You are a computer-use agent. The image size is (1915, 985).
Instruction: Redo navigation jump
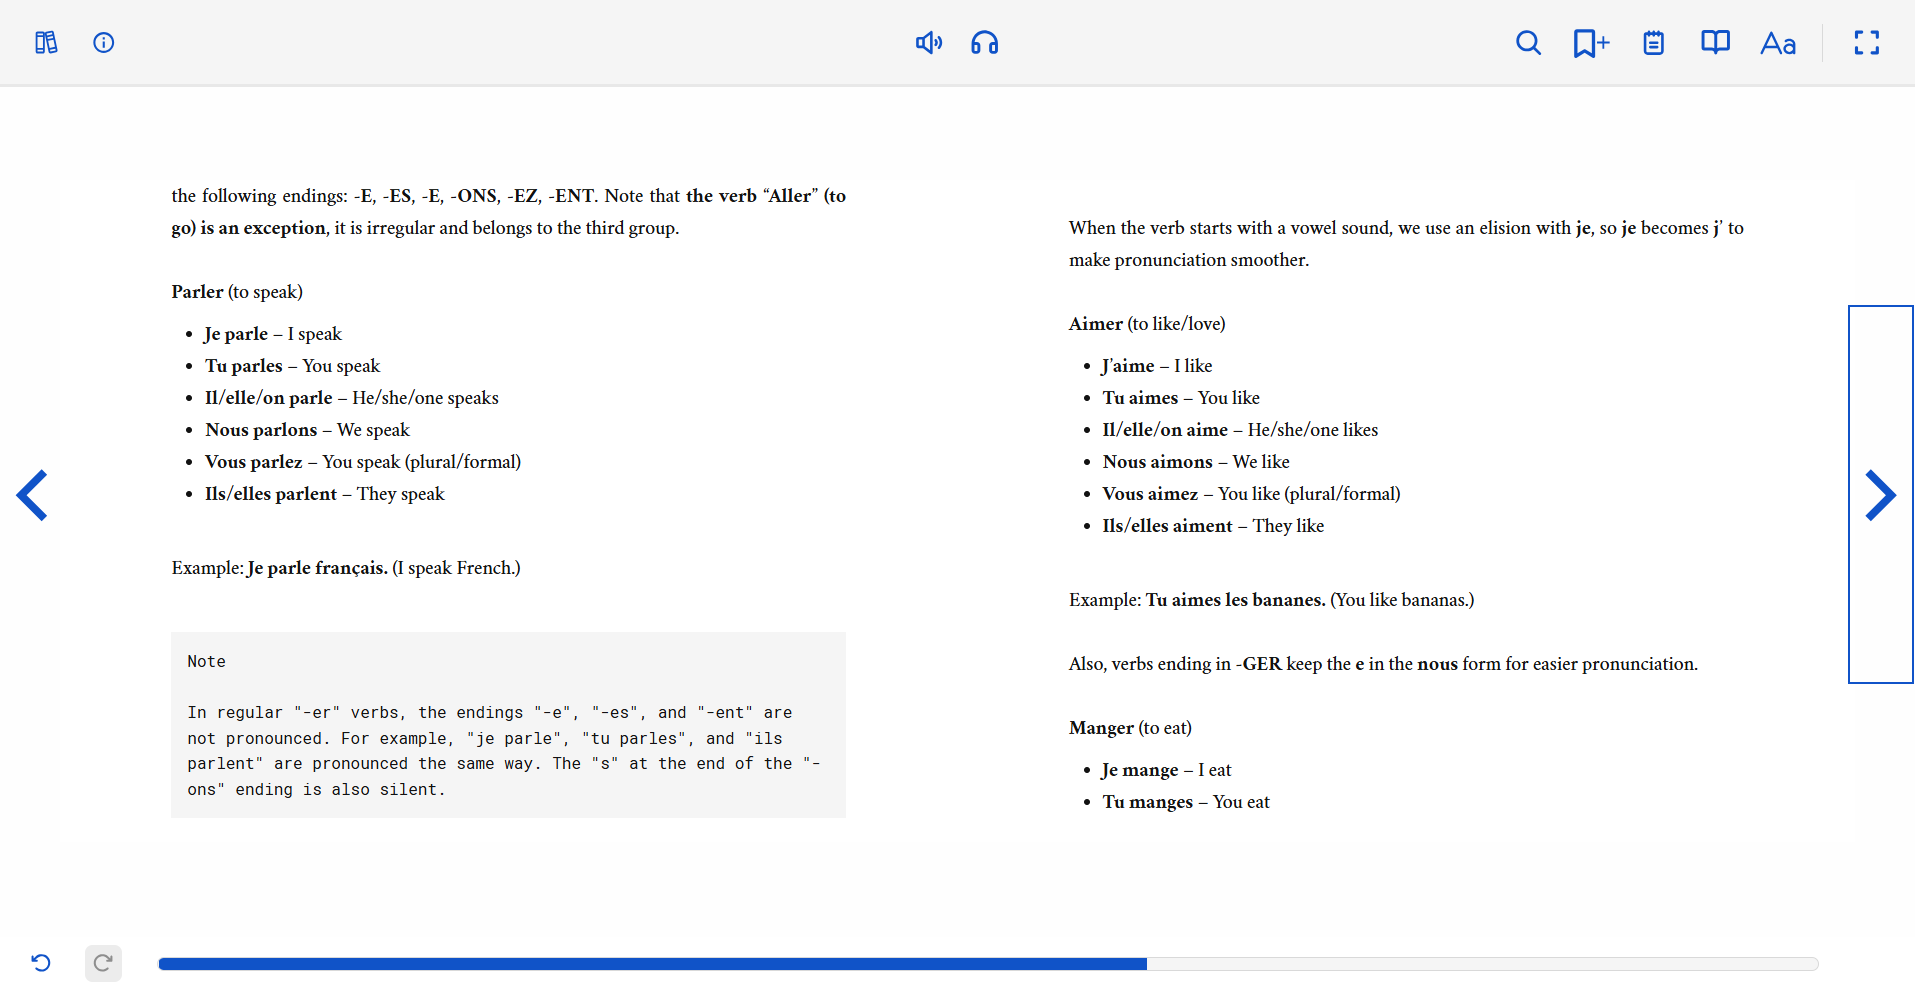[103, 963]
